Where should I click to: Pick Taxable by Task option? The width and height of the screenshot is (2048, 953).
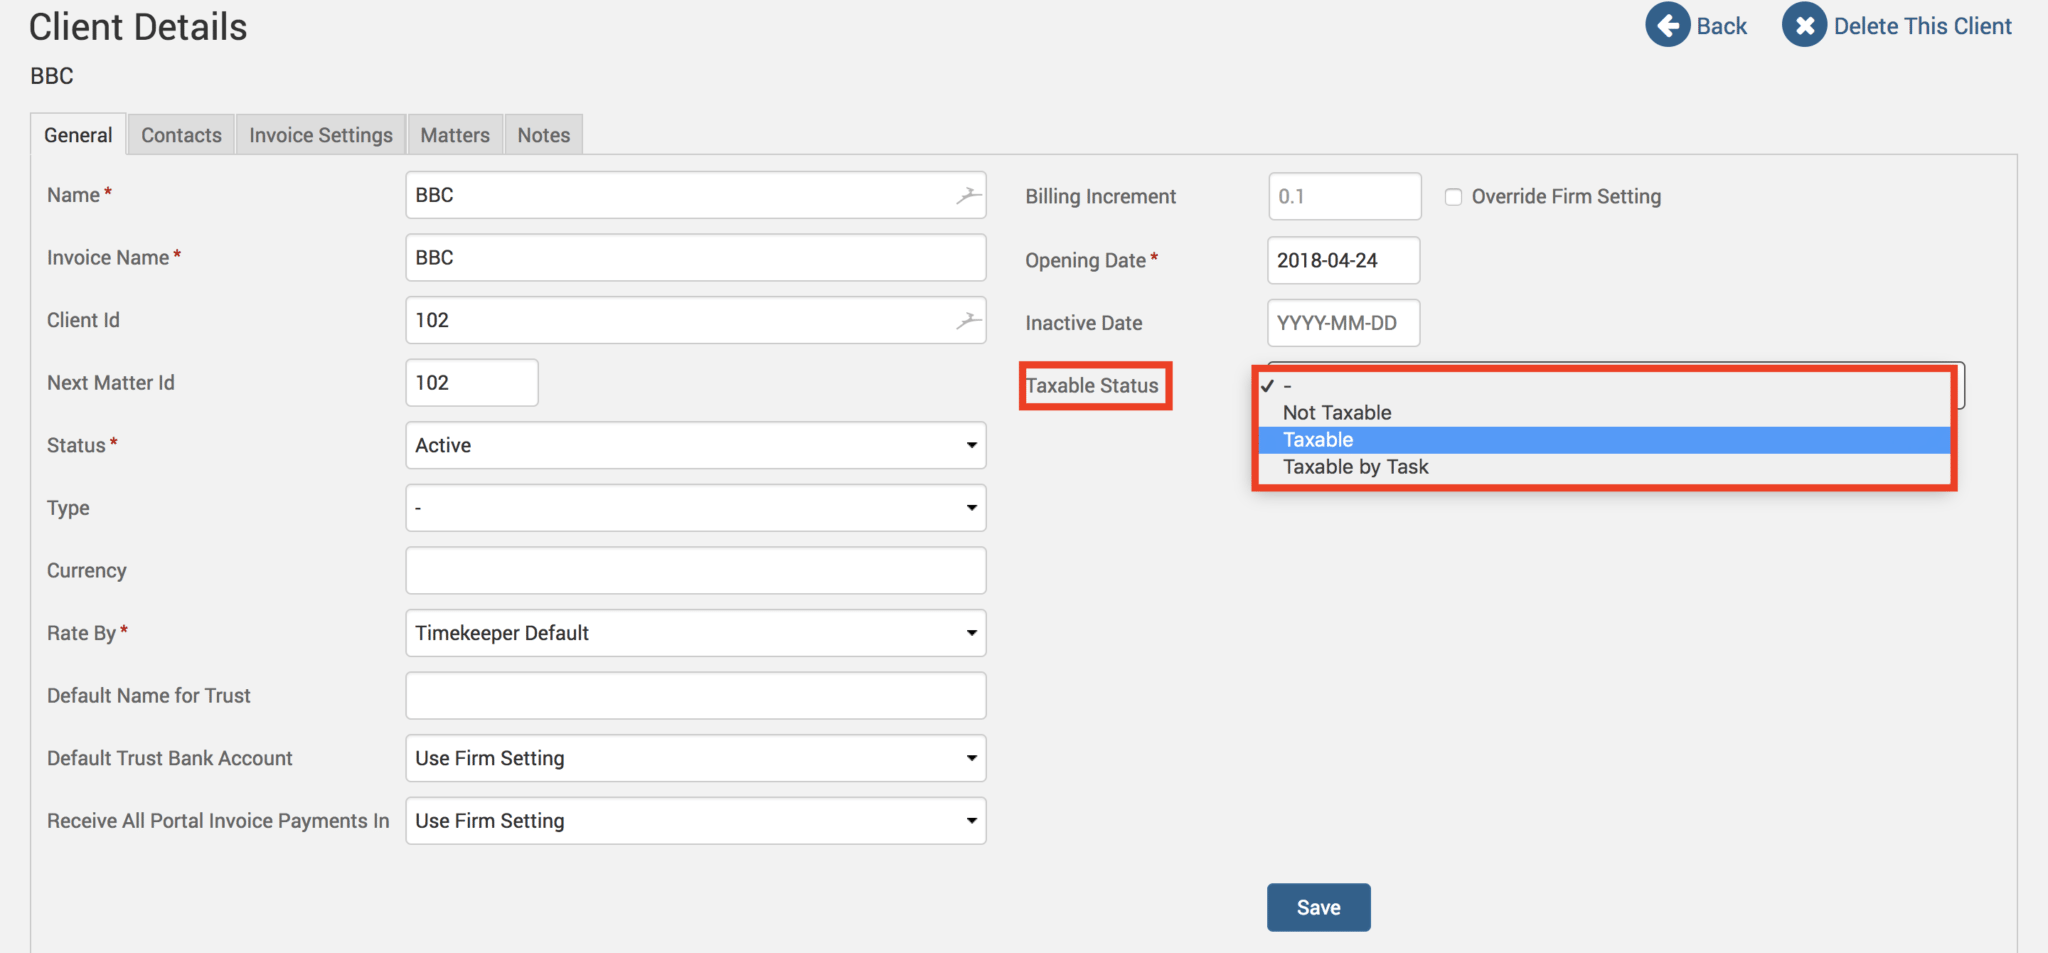(x=1355, y=467)
